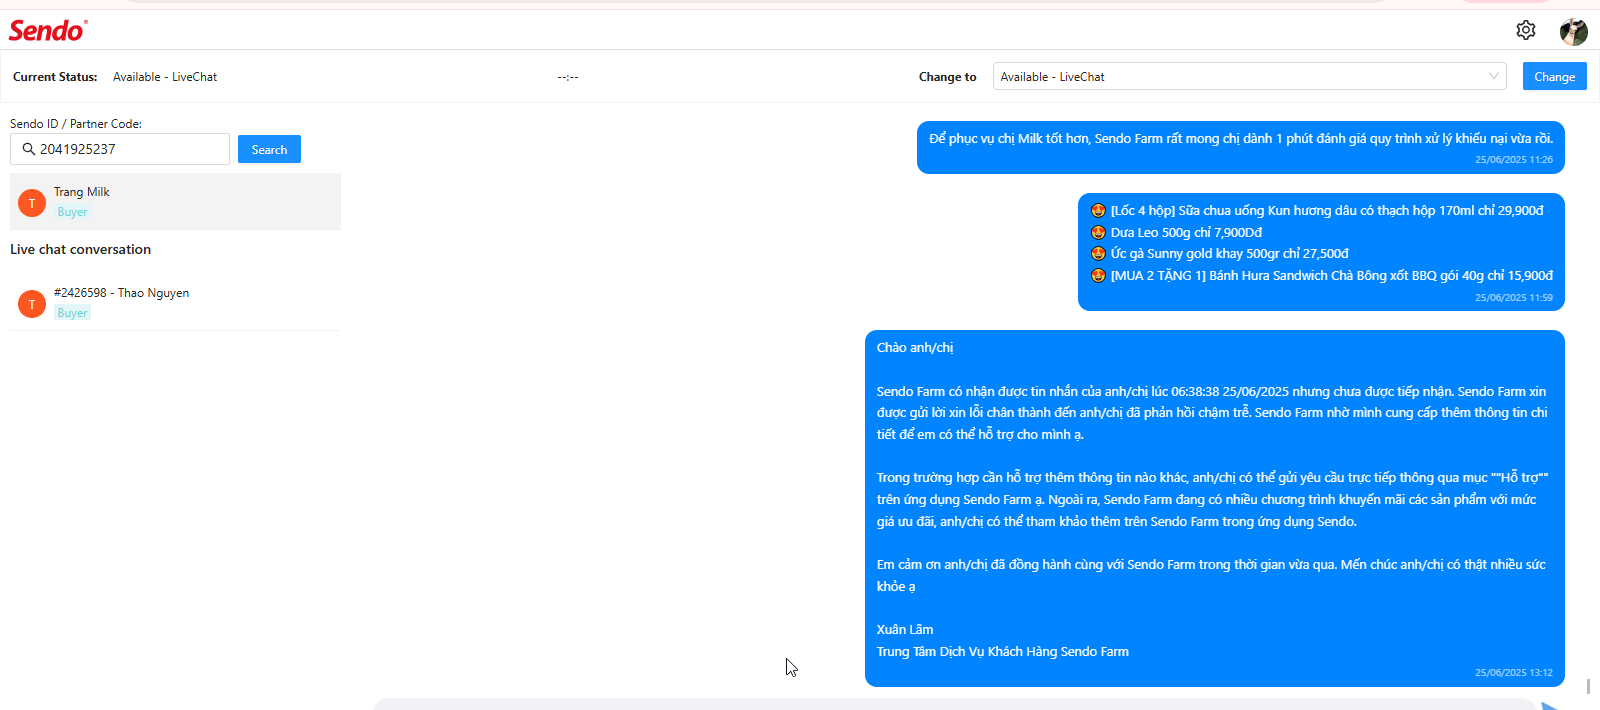Click the chat scrollbar thumb at right edge
The height and width of the screenshot is (710, 1600).
point(1588,686)
